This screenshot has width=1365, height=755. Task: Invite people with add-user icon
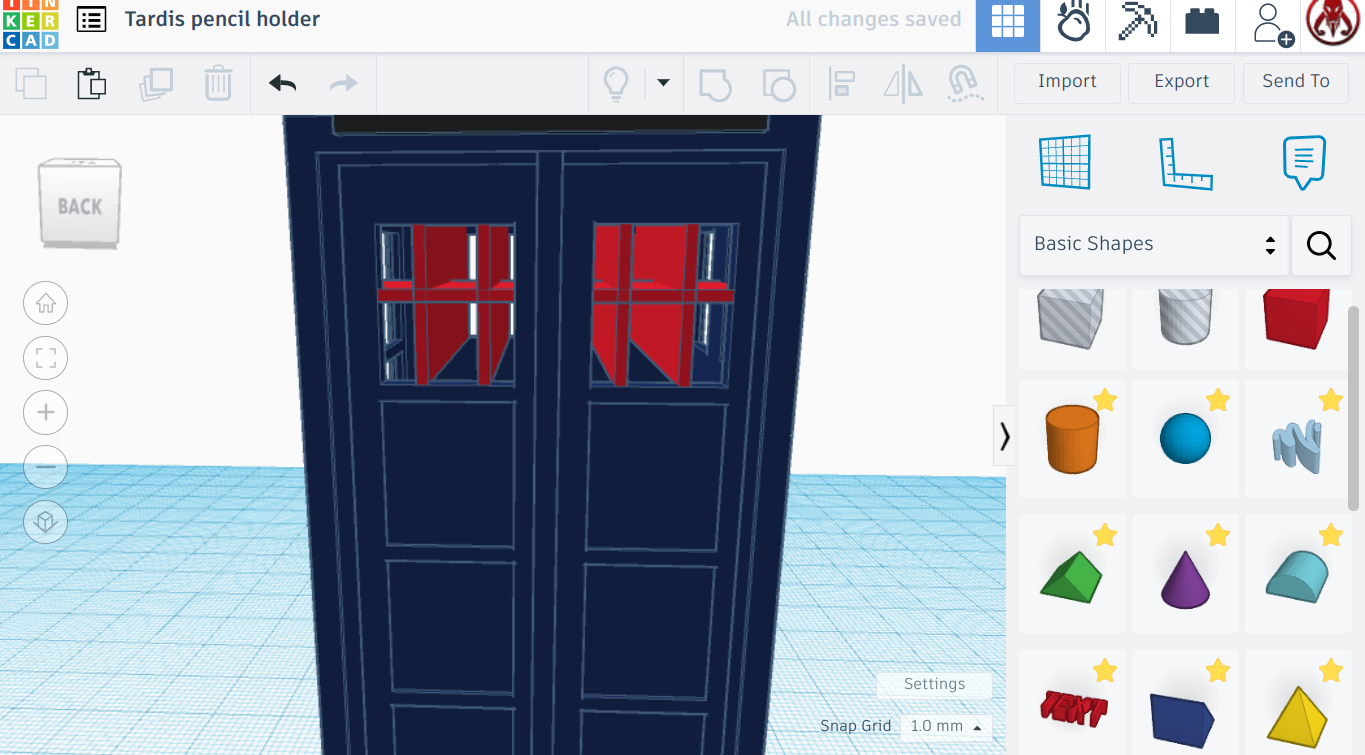(1273, 24)
